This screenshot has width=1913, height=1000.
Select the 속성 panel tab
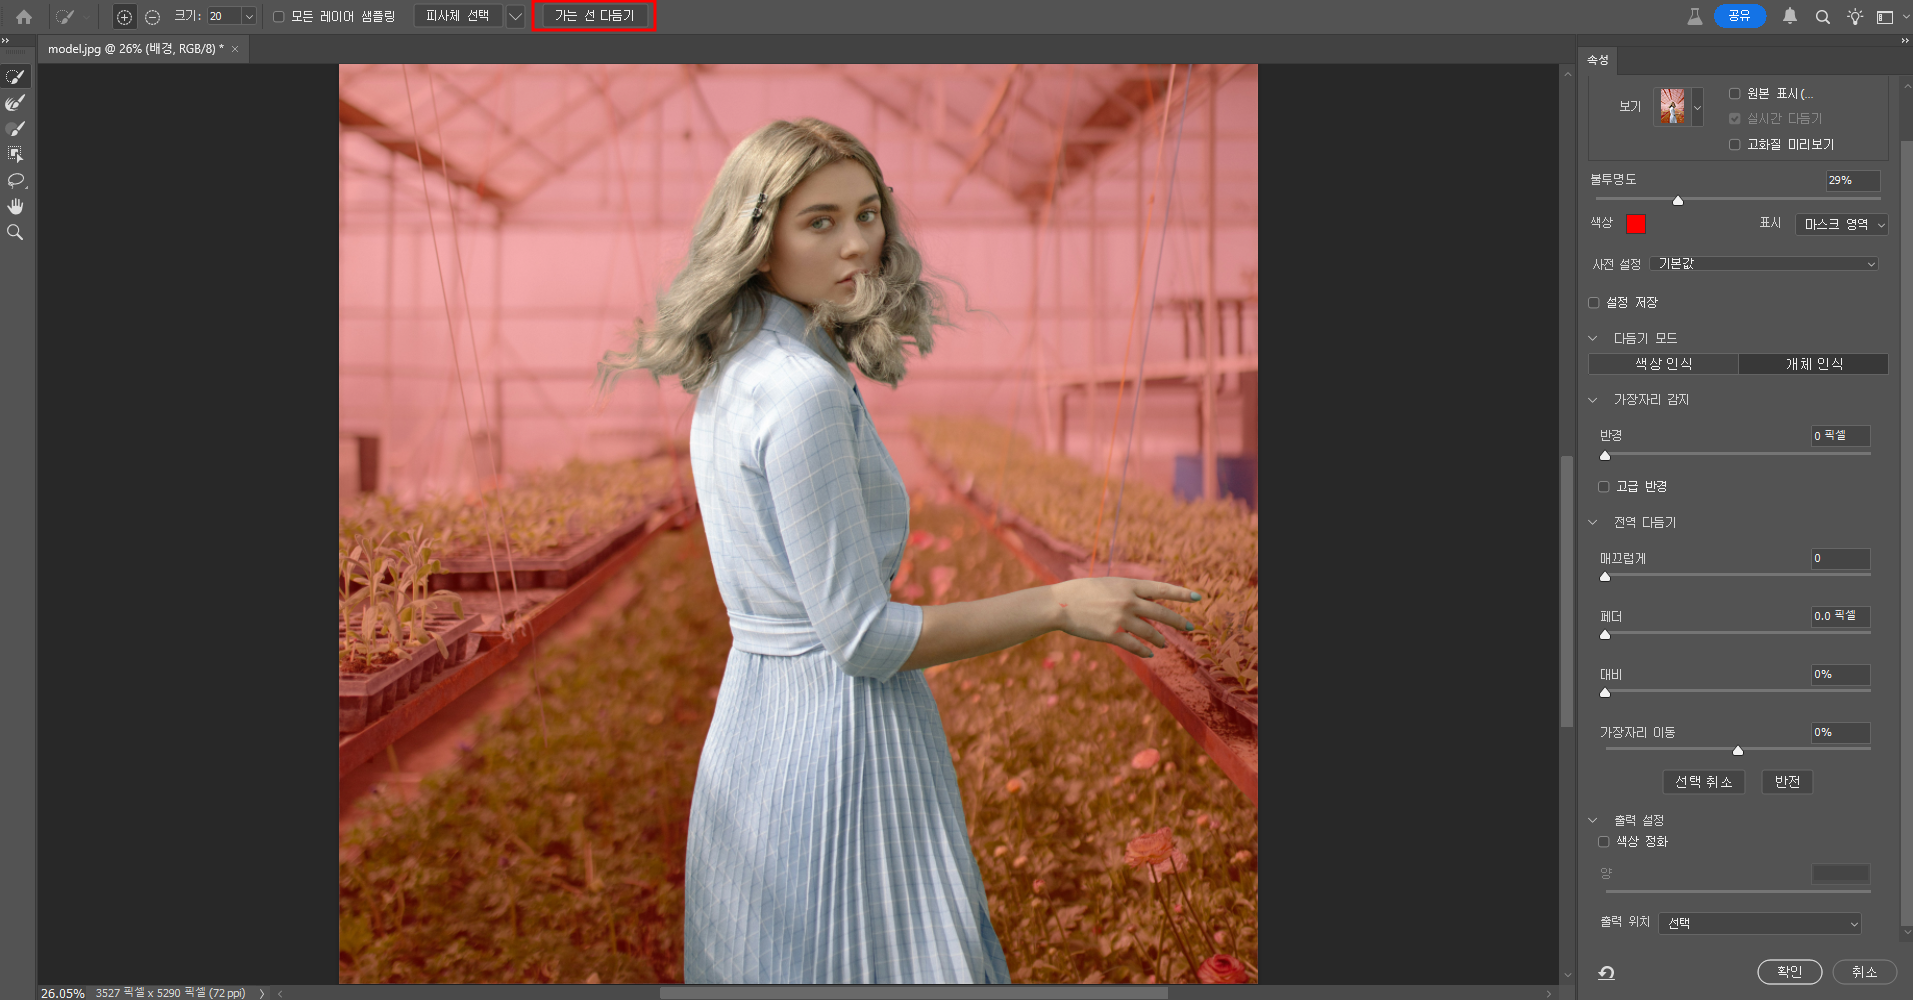[x=1598, y=60]
